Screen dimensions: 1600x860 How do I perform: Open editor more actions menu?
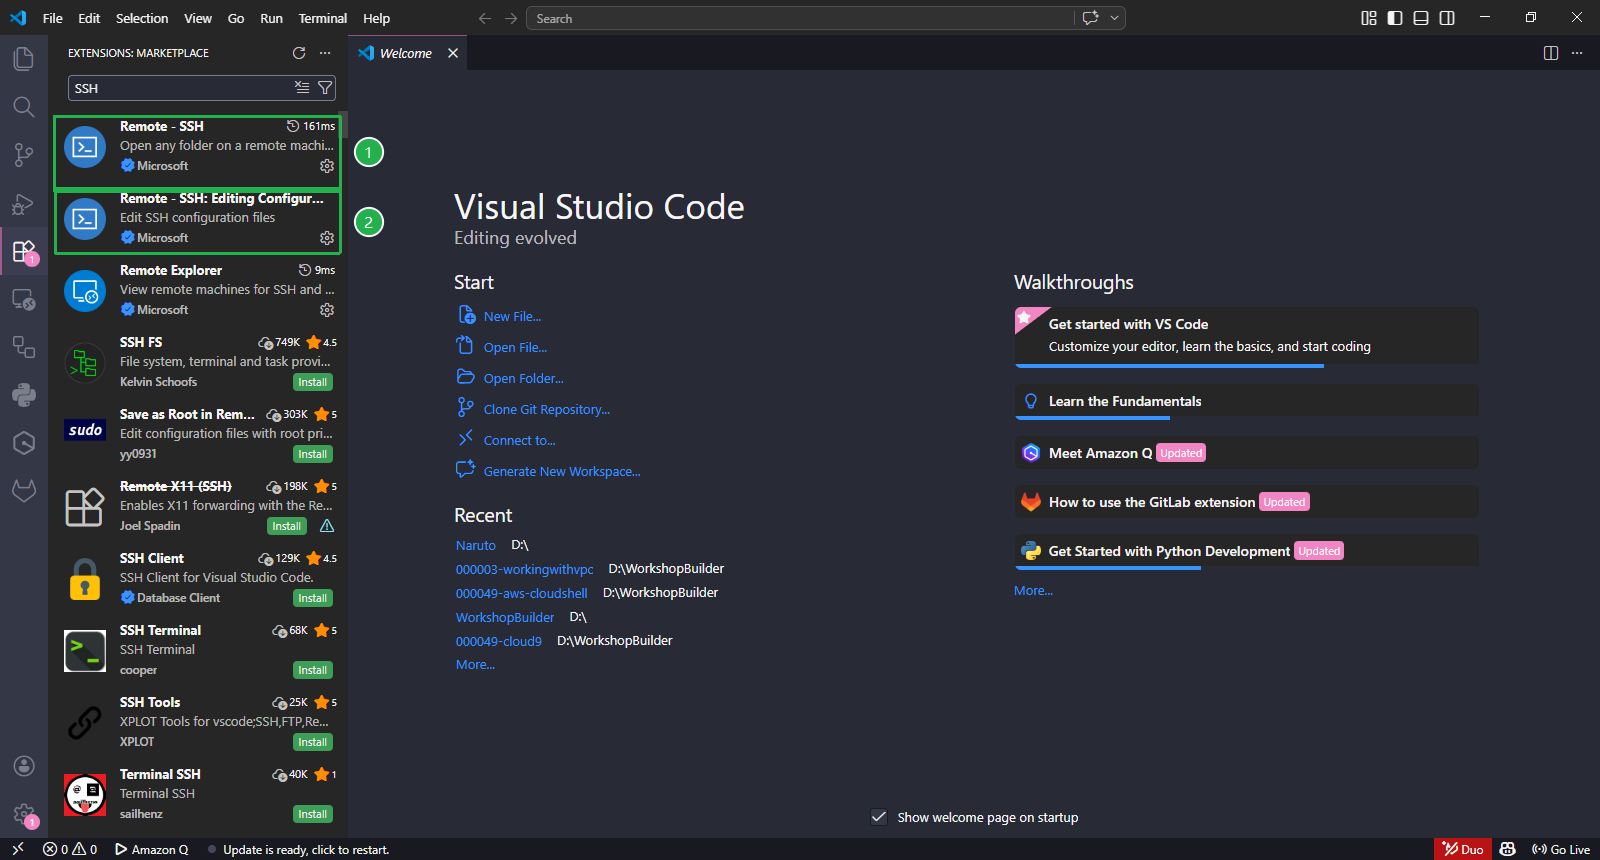click(x=1577, y=53)
